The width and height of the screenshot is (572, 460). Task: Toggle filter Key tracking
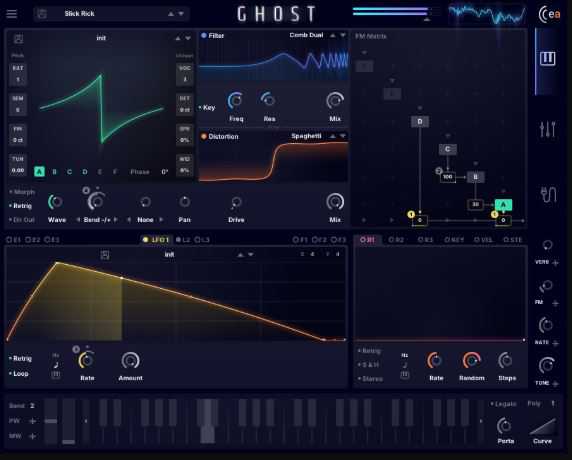(207, 108)
